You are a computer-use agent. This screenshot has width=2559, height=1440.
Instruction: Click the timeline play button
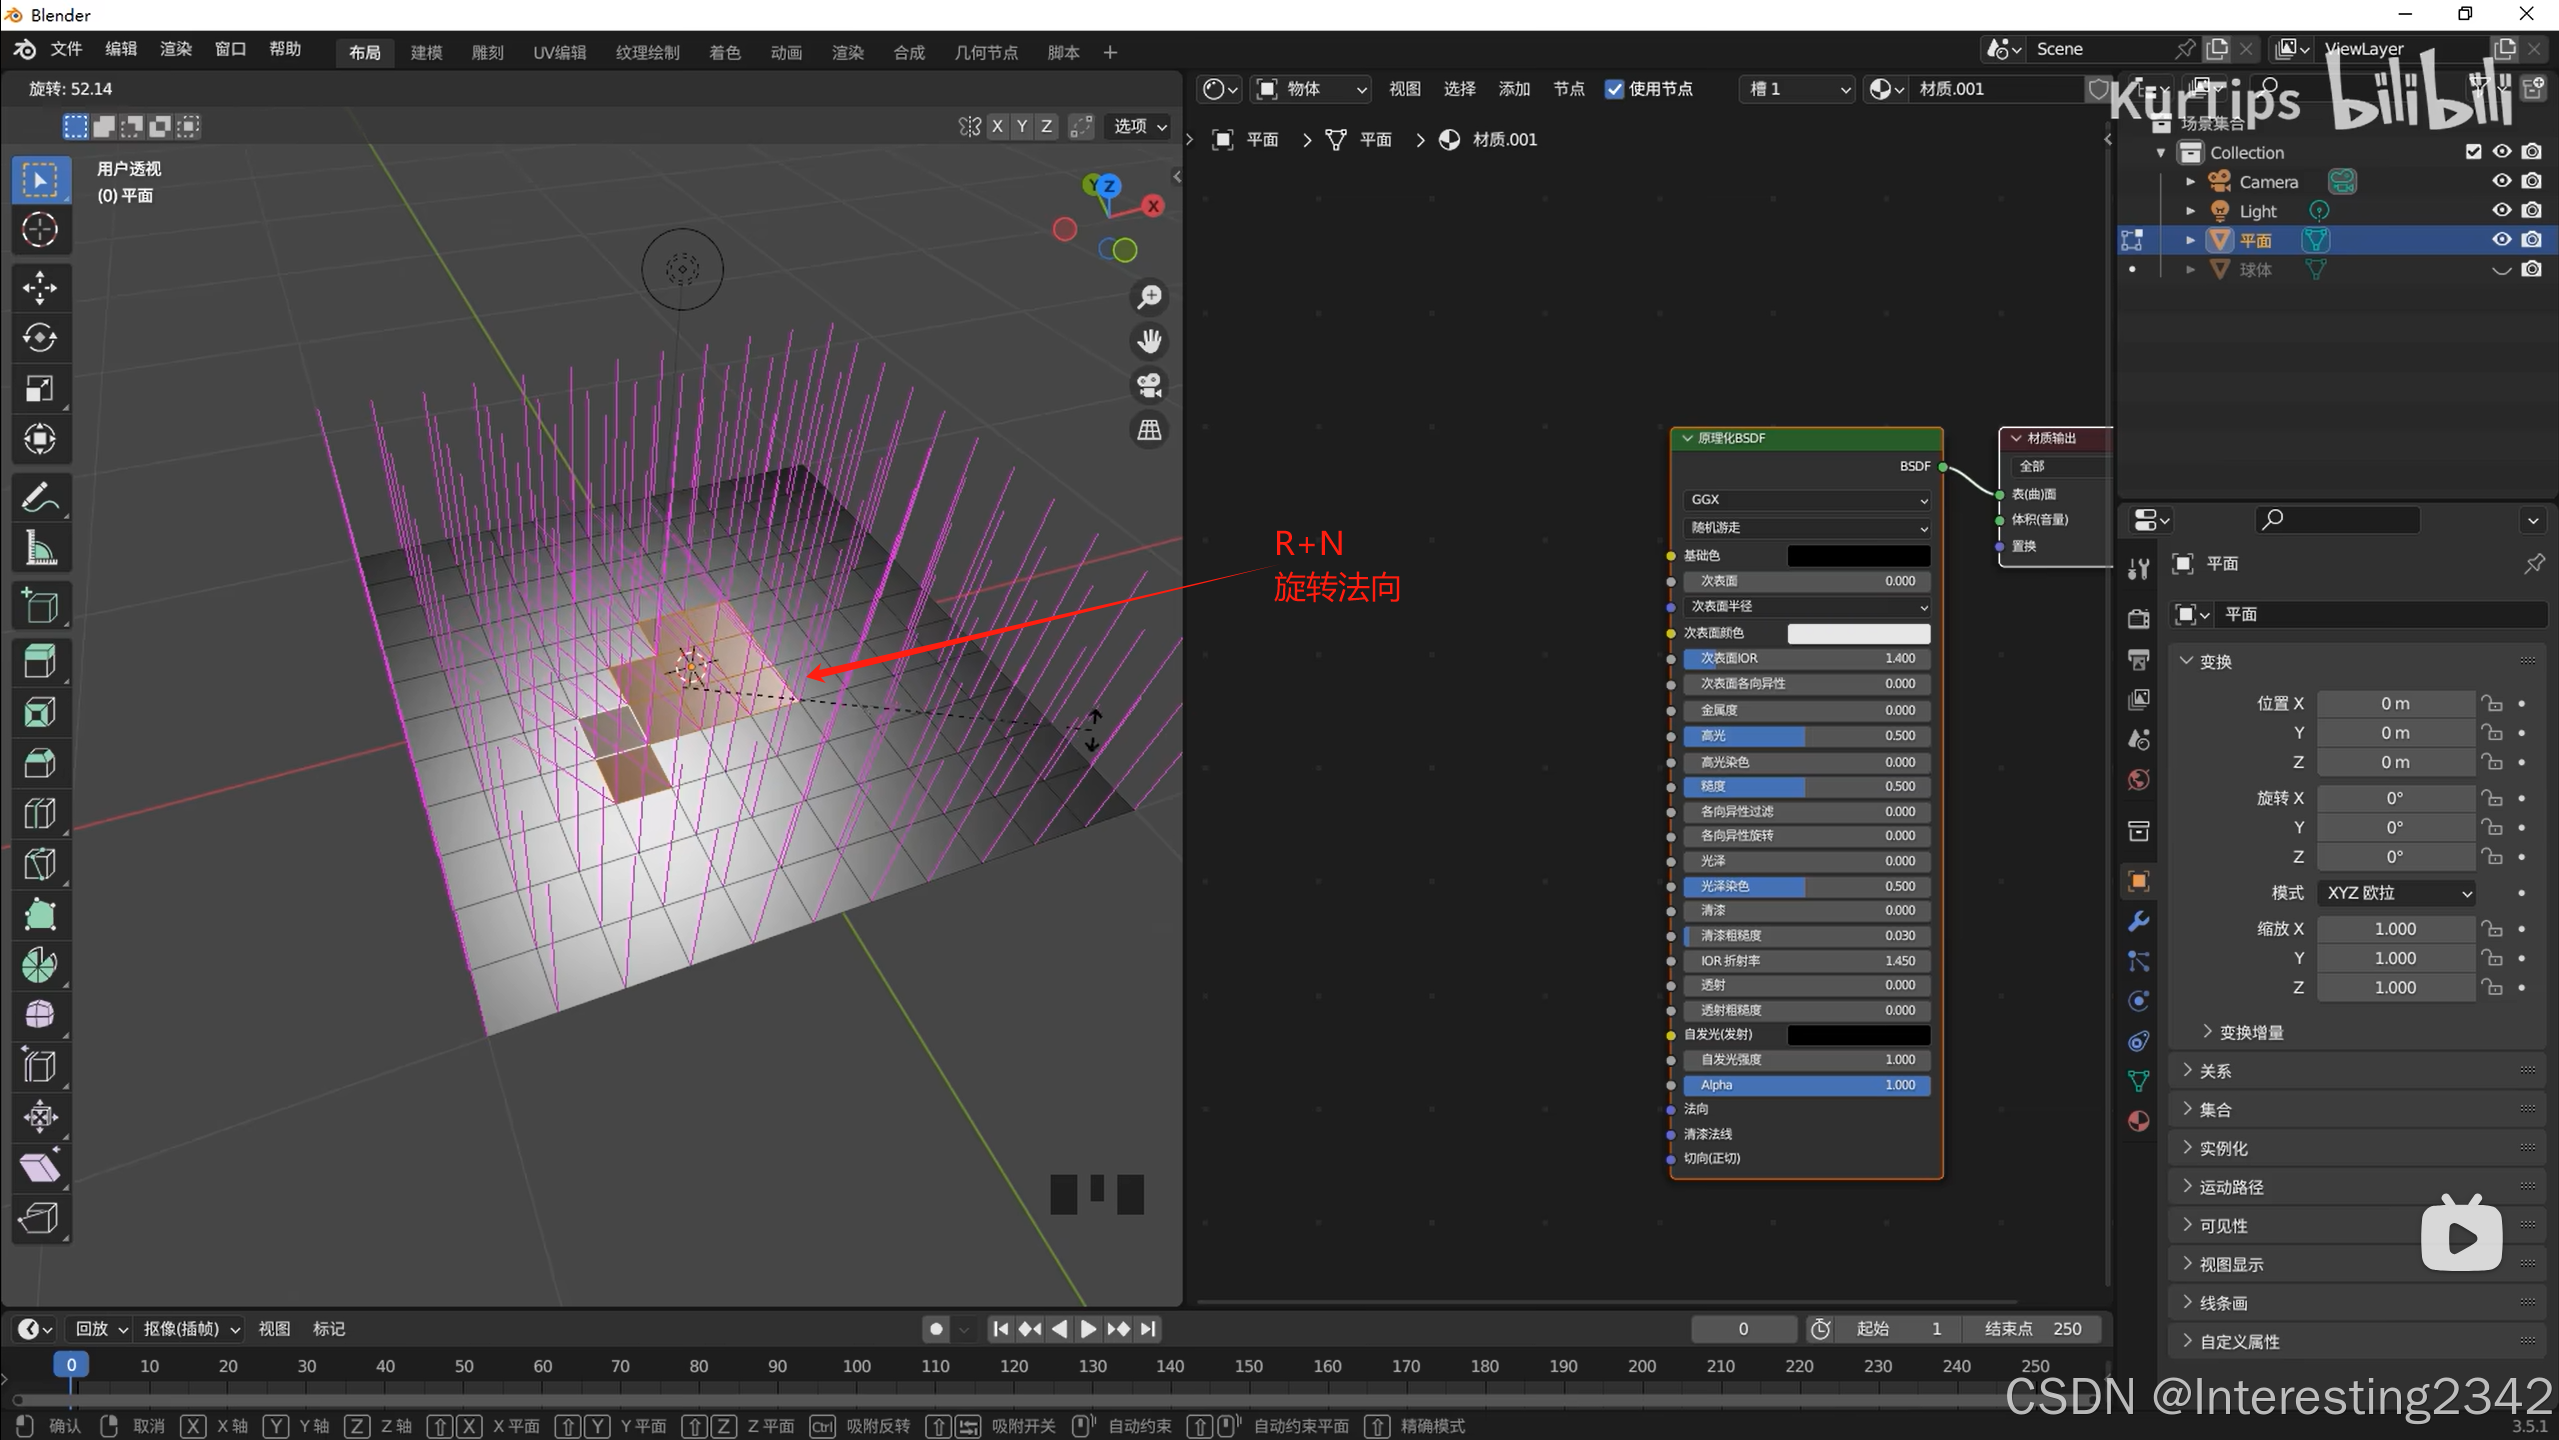[1088, 1329]
